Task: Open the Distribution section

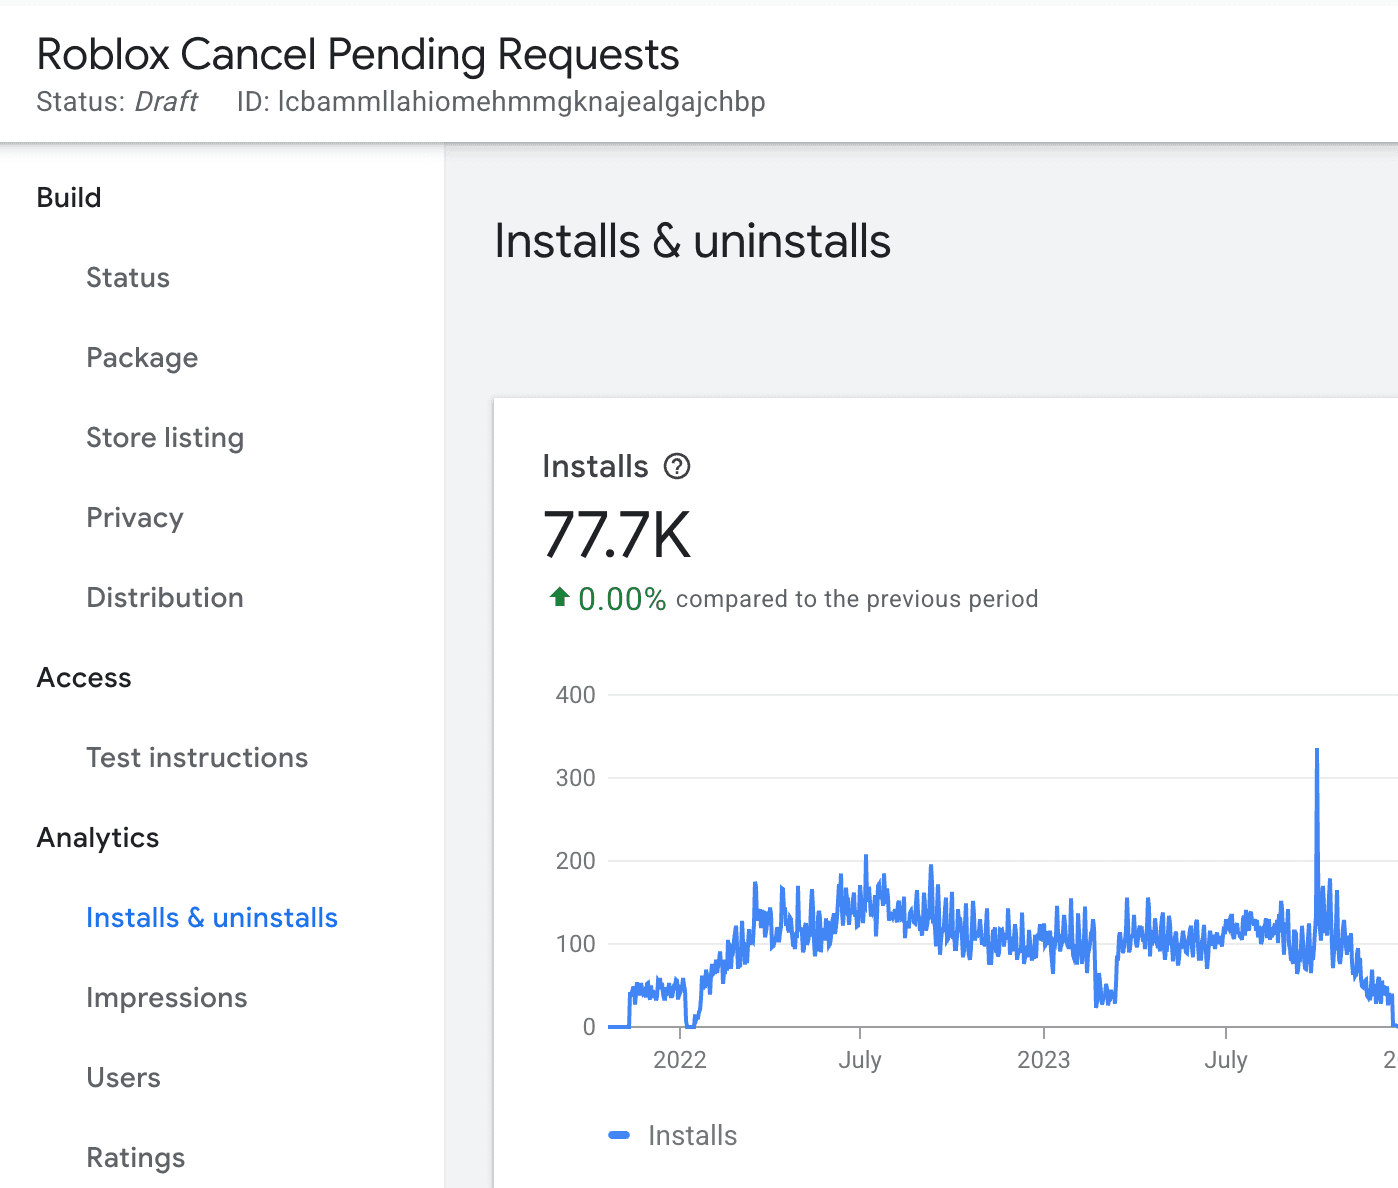Action: coord(165,597)
